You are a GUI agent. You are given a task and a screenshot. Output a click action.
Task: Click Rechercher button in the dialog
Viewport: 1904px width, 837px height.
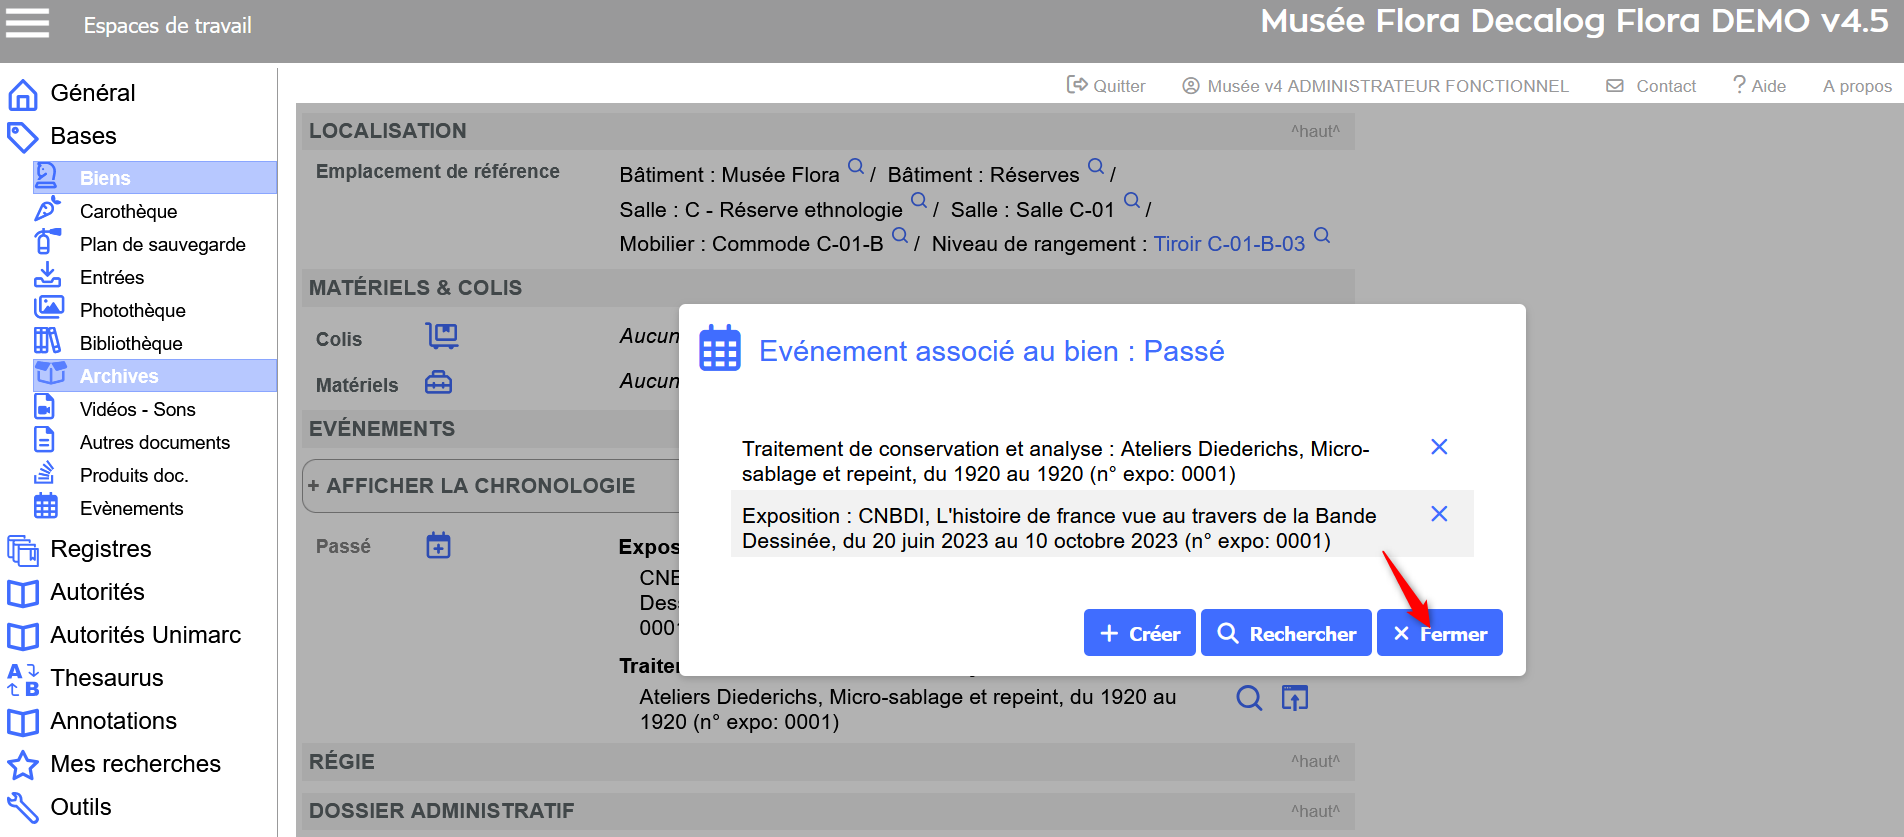point(1286,633)
